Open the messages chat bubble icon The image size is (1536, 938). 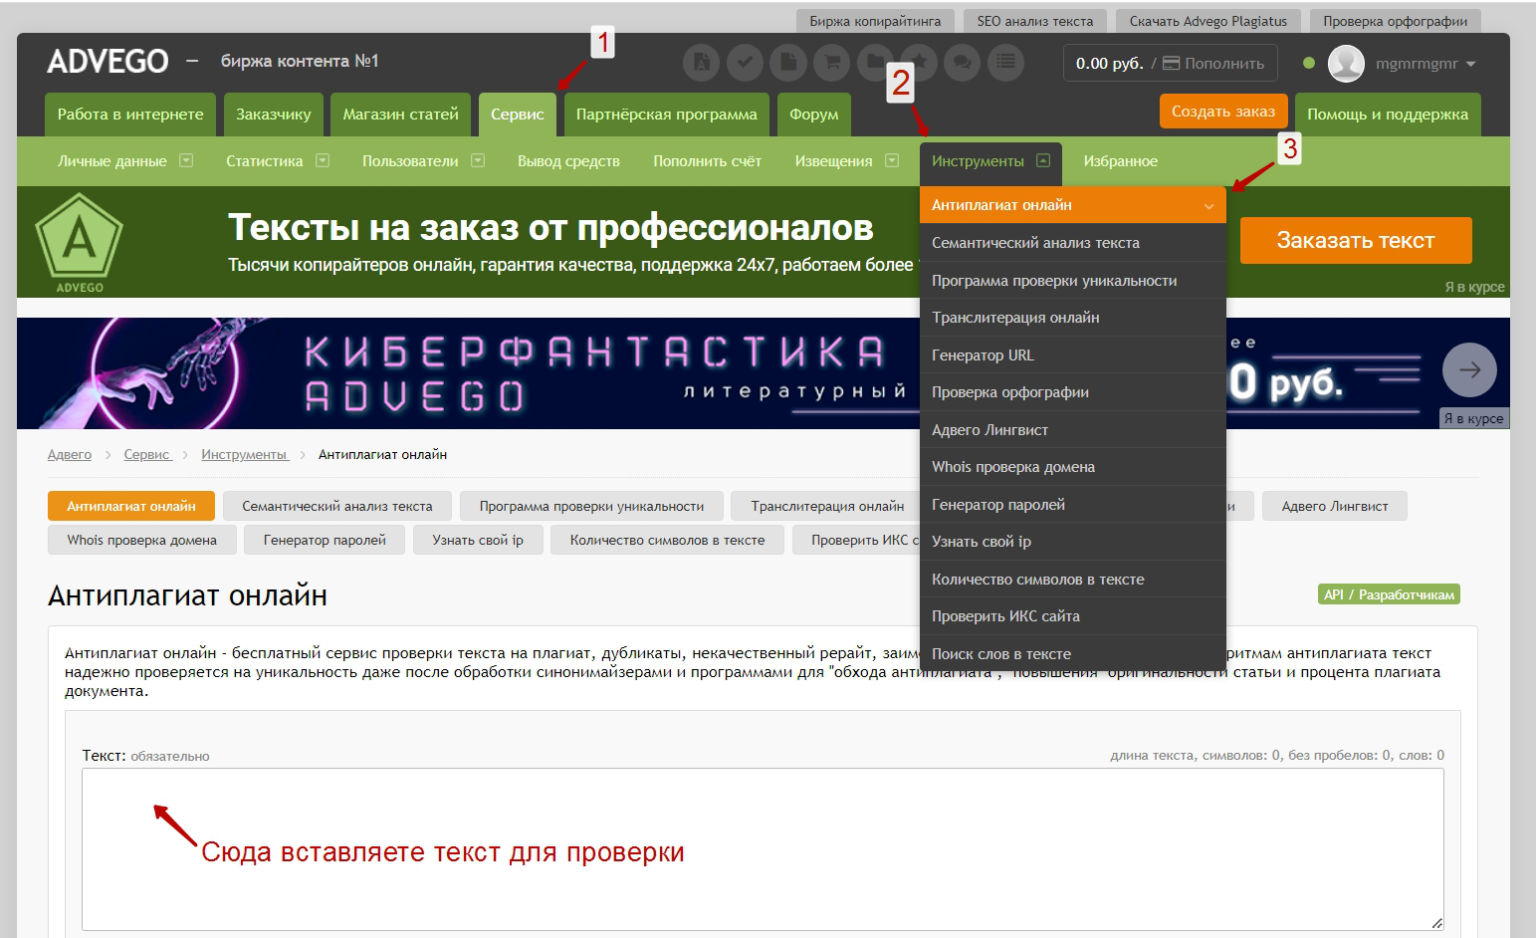point(961,62)
